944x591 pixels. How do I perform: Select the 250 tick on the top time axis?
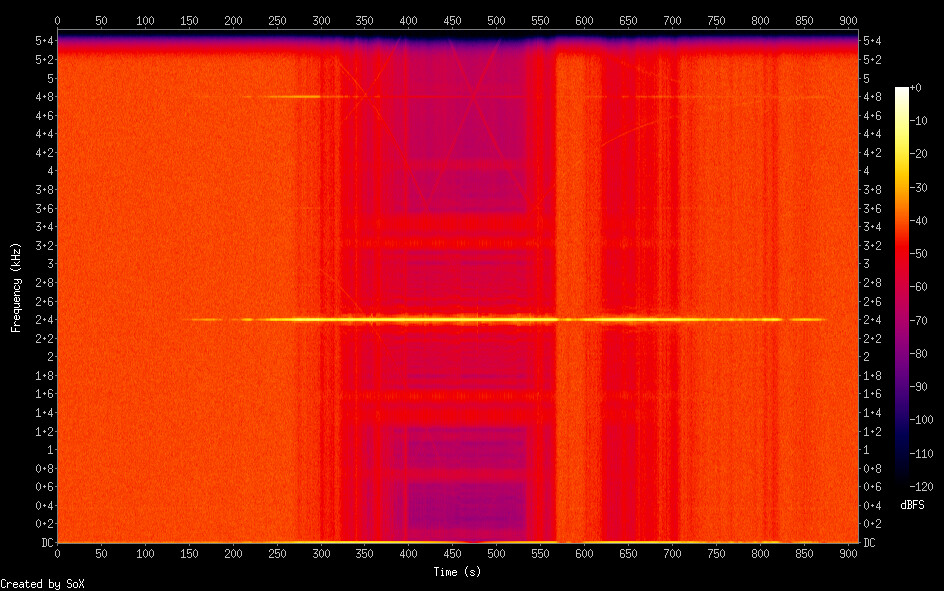pos(277,20)
